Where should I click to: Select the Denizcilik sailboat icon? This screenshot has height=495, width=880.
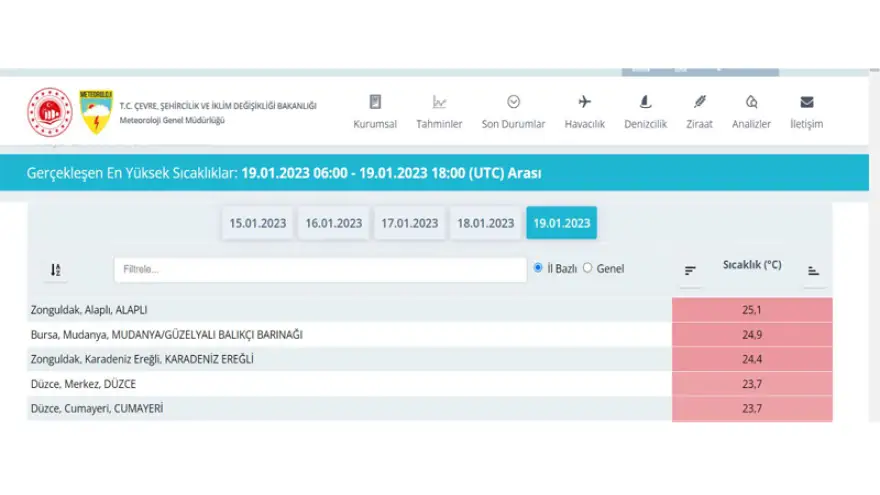click(645, 102)
